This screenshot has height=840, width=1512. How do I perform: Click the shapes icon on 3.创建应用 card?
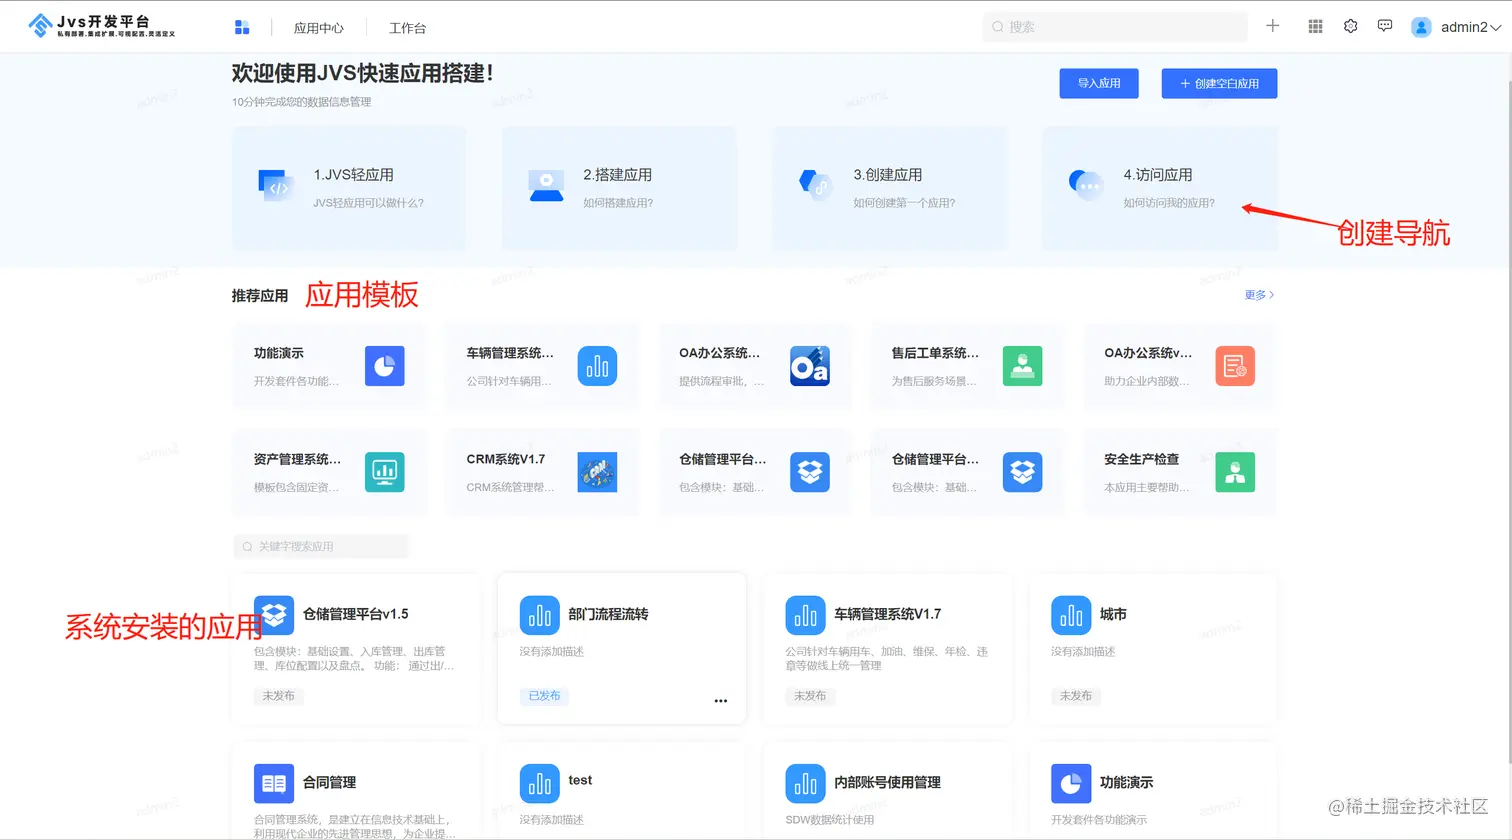click(x=816, y=184)
